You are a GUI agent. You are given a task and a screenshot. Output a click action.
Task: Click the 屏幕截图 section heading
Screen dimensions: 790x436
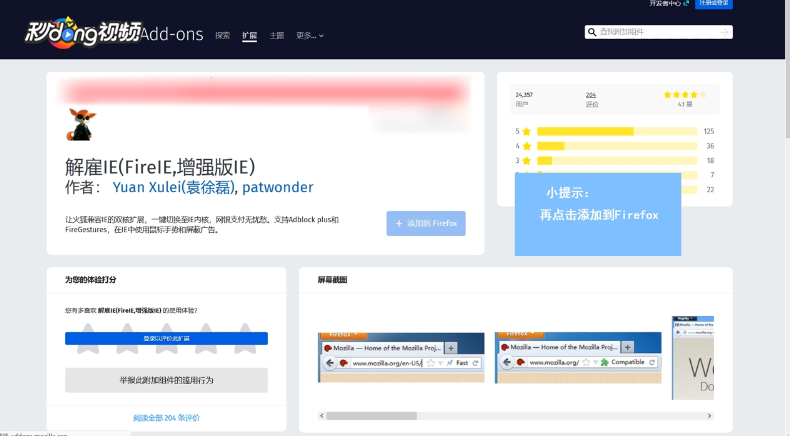333,280
